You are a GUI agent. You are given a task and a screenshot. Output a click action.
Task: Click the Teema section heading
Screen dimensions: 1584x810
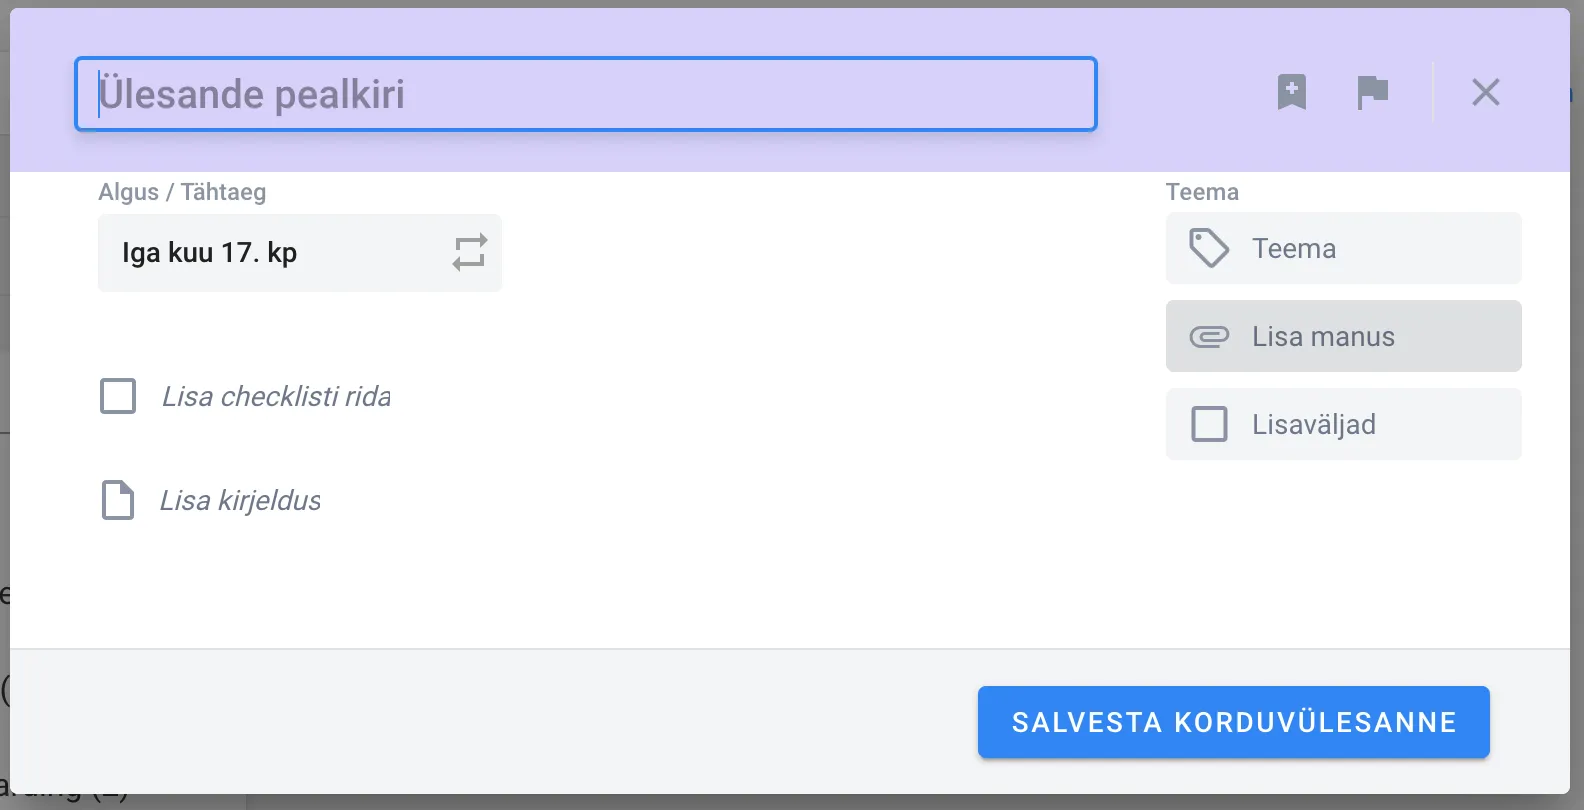(1202, 192)
